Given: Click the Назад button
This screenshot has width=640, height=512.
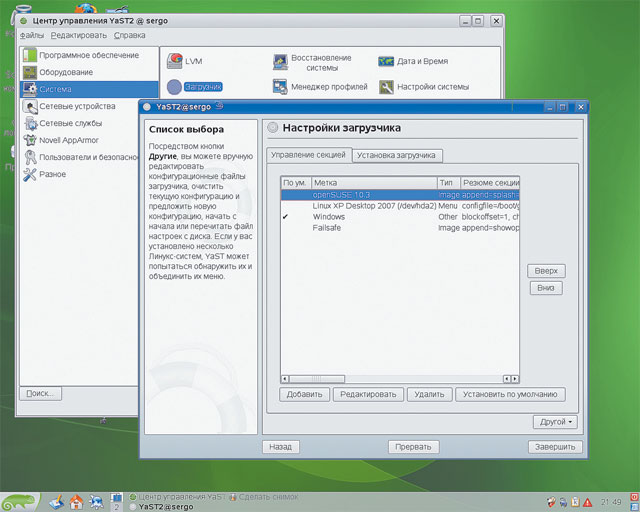Looking at the screenshot, I should pyautogui.click(x=280, y=447).
